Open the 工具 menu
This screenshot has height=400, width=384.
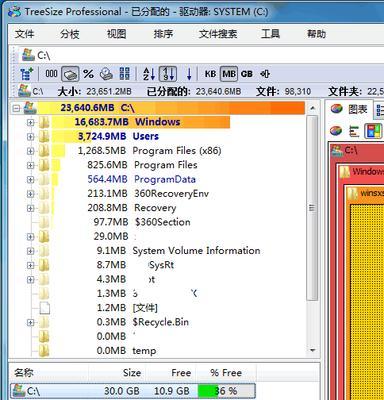[270, 34]
